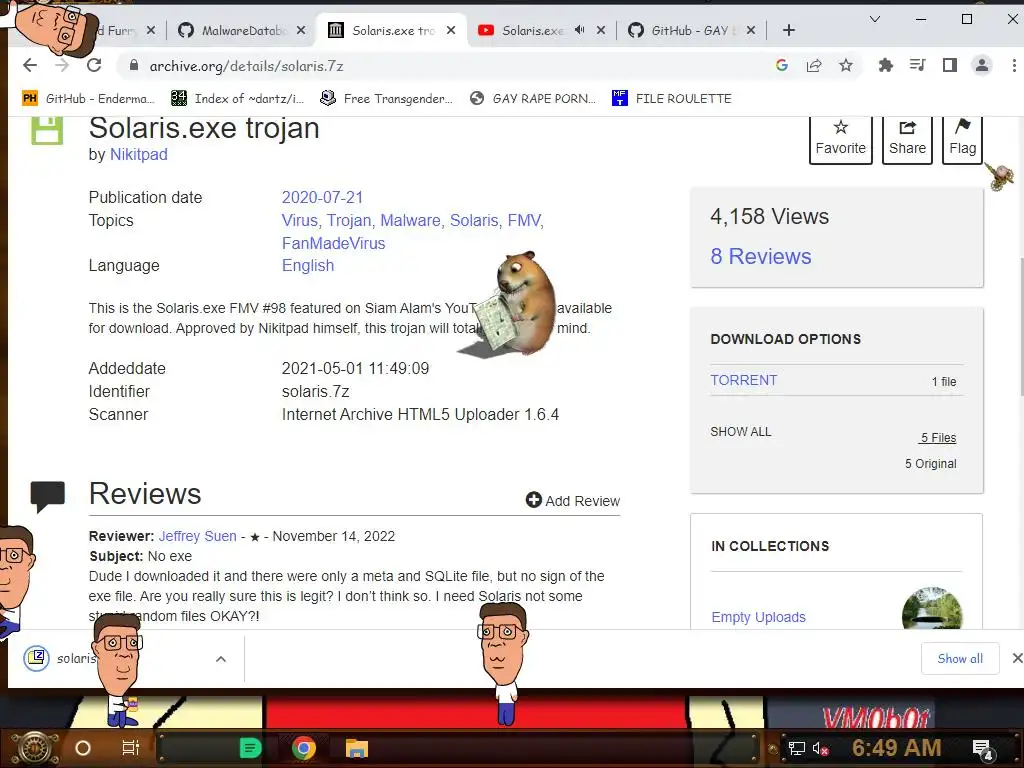The width and height of the screenshot is (1024, 768).
Task: Open the Extensions puzzle icon
Action: [886, 65]
